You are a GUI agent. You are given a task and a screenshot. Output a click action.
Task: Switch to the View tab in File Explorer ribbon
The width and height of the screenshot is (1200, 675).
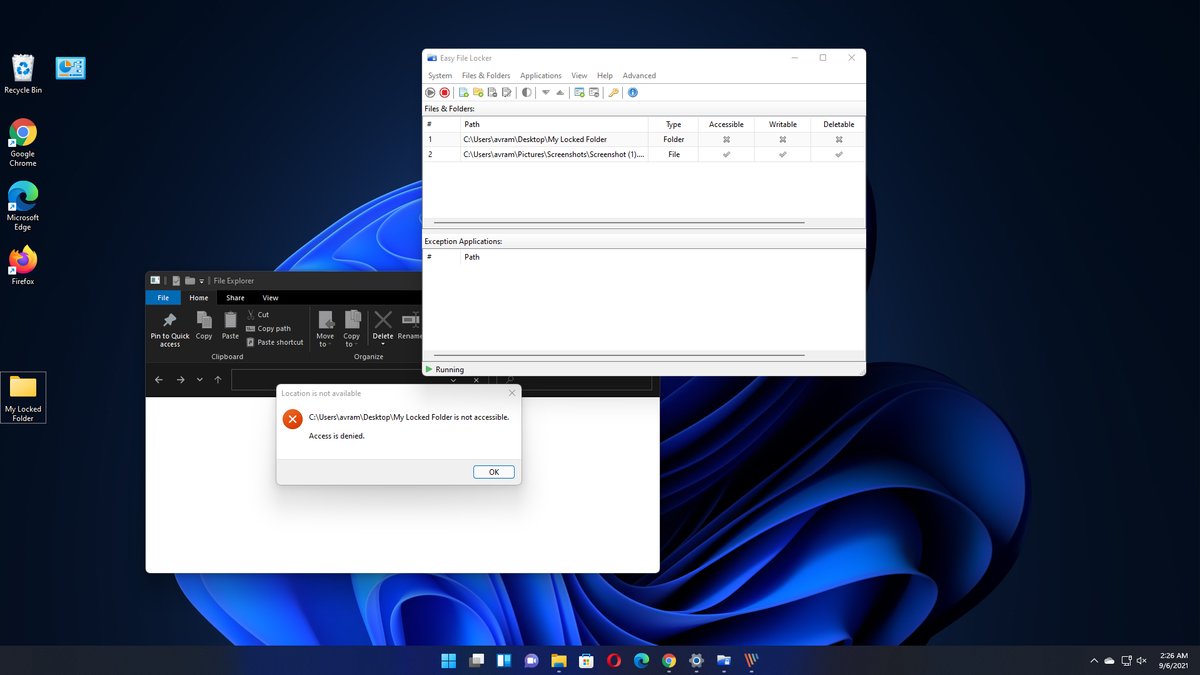point(270,297)
